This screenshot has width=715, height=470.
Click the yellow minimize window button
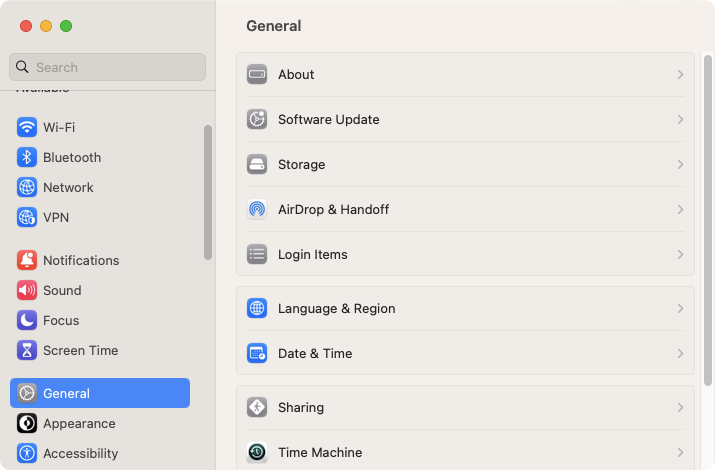[x=46, y=26]
